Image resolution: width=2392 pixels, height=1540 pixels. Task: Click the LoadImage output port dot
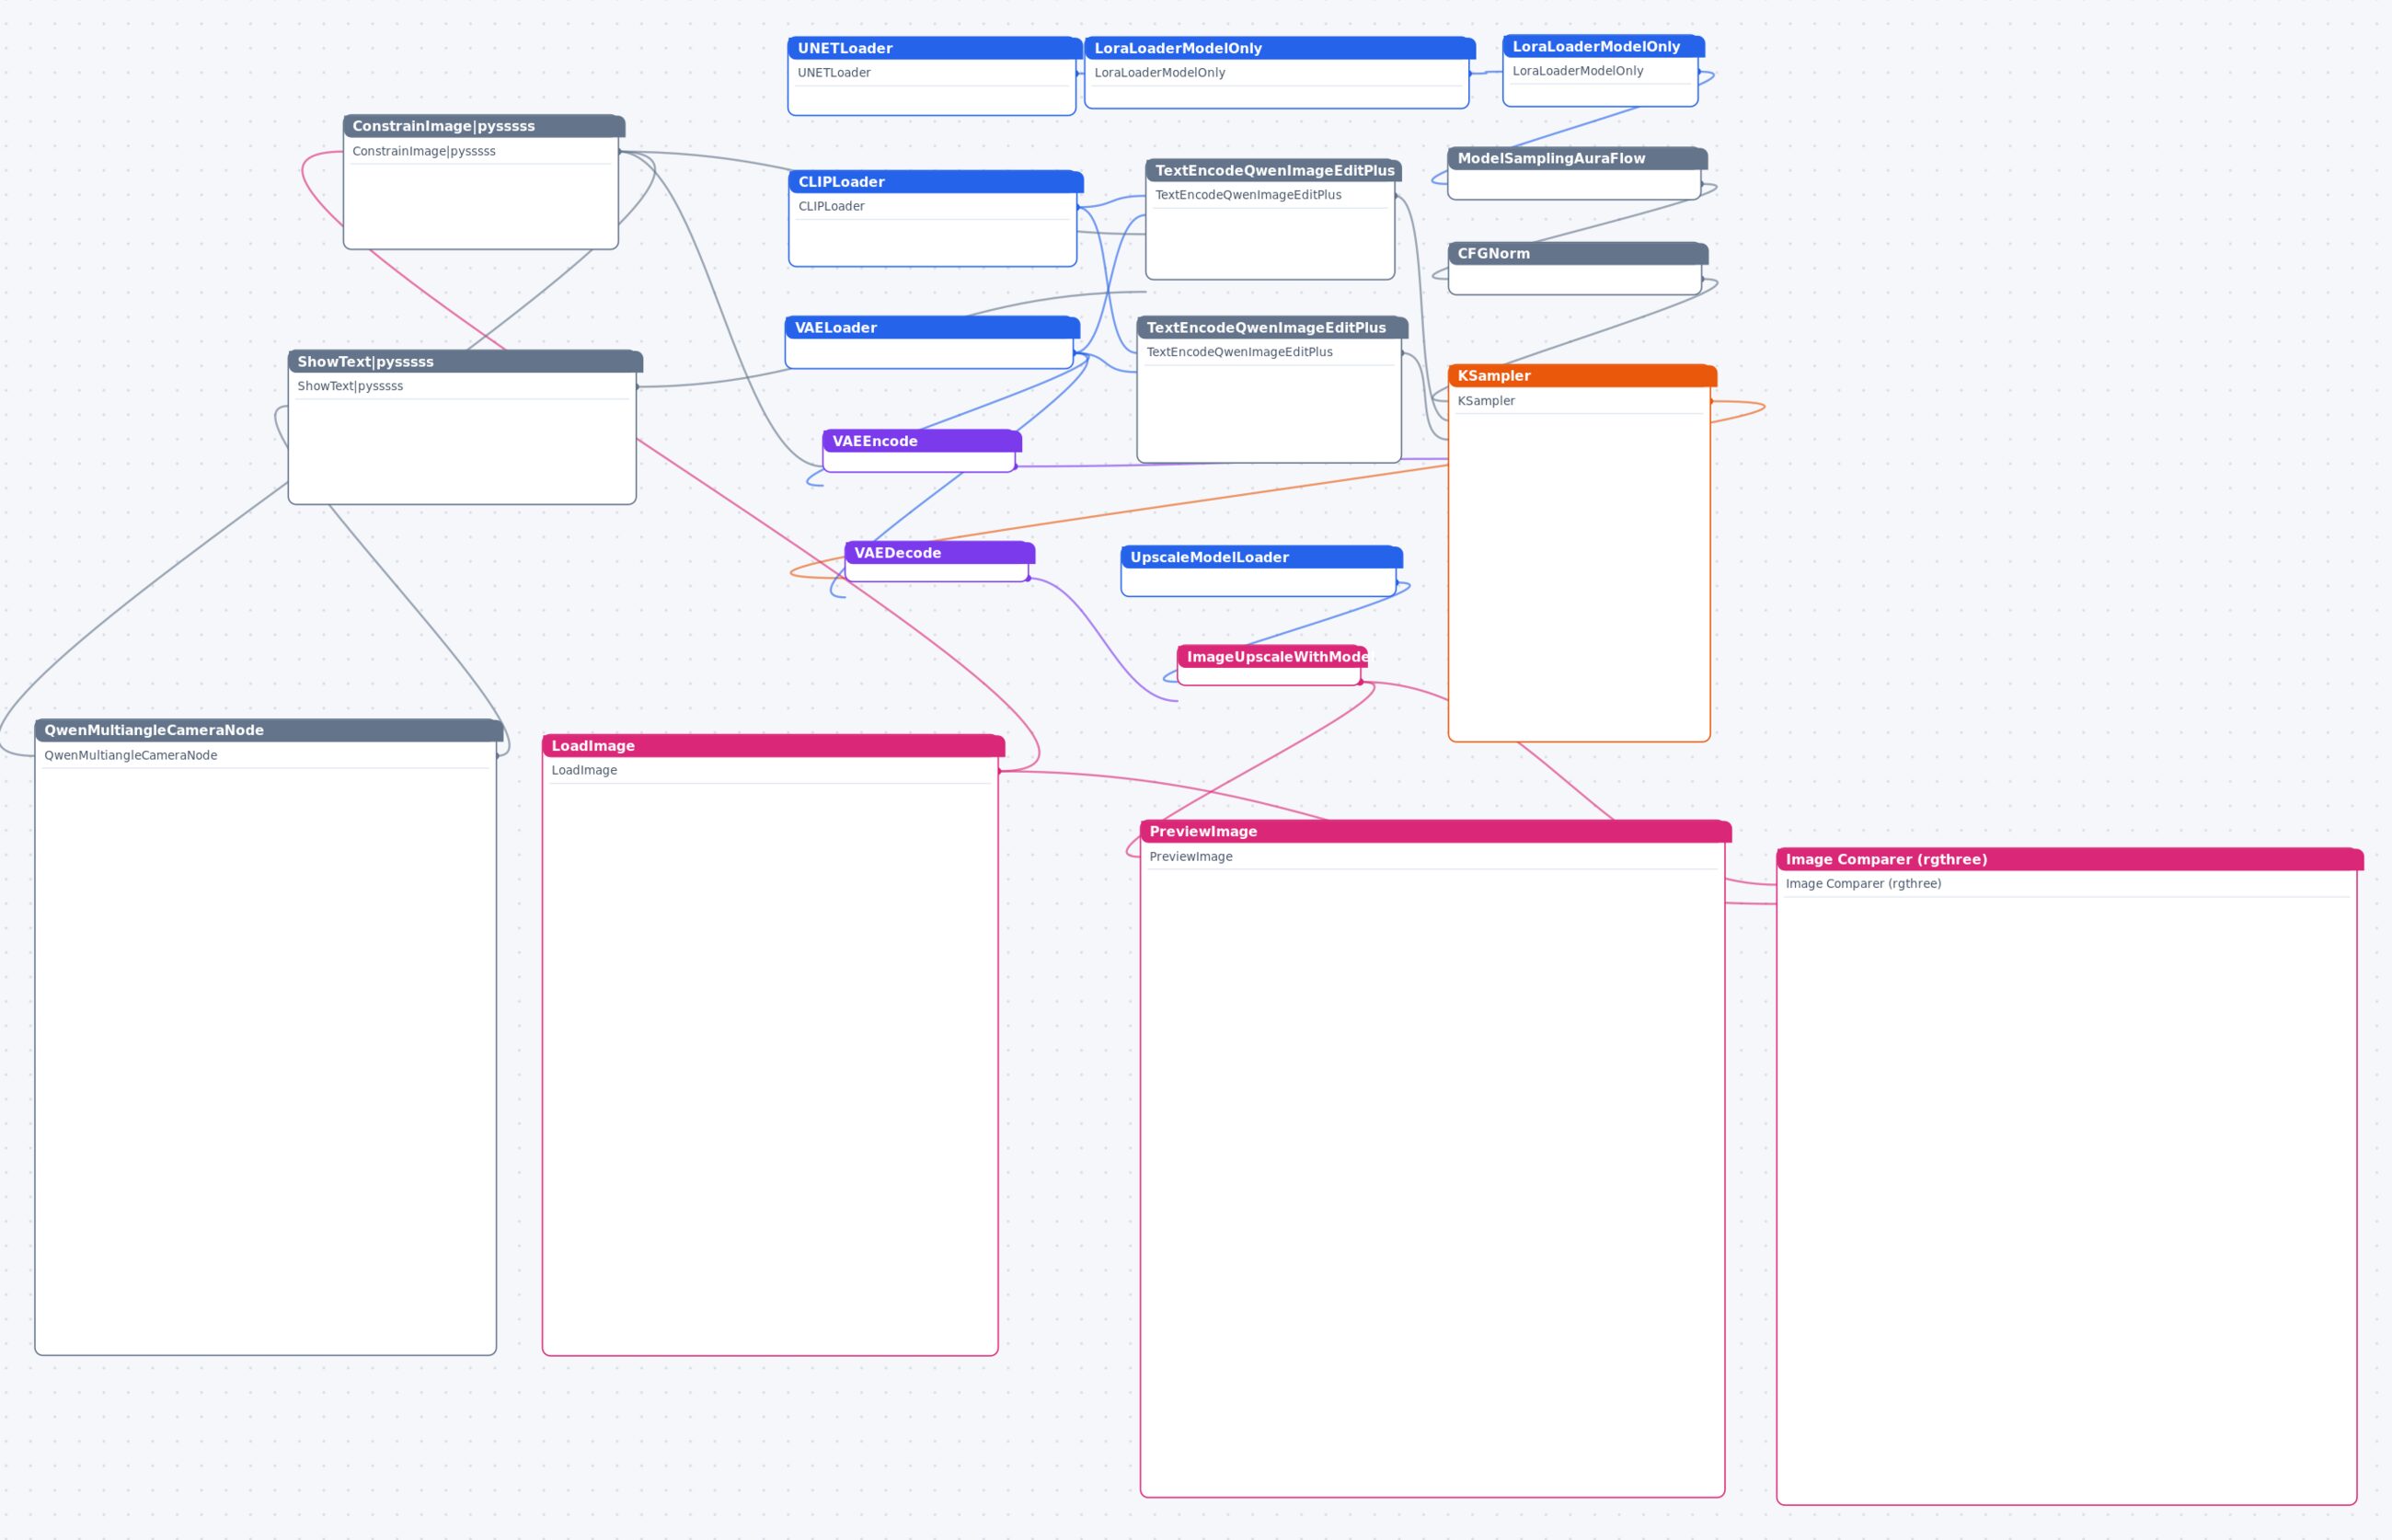click(999, 771)
